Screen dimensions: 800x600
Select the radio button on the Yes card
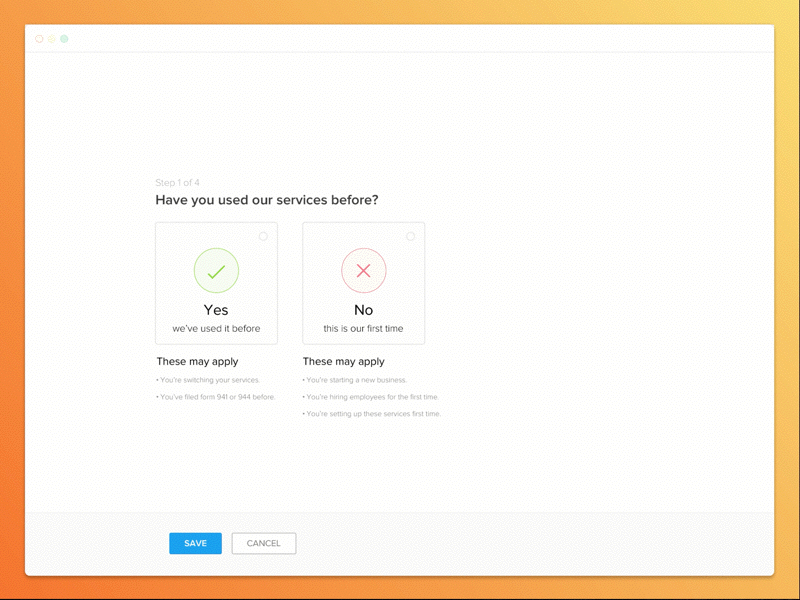pos(264,234)
